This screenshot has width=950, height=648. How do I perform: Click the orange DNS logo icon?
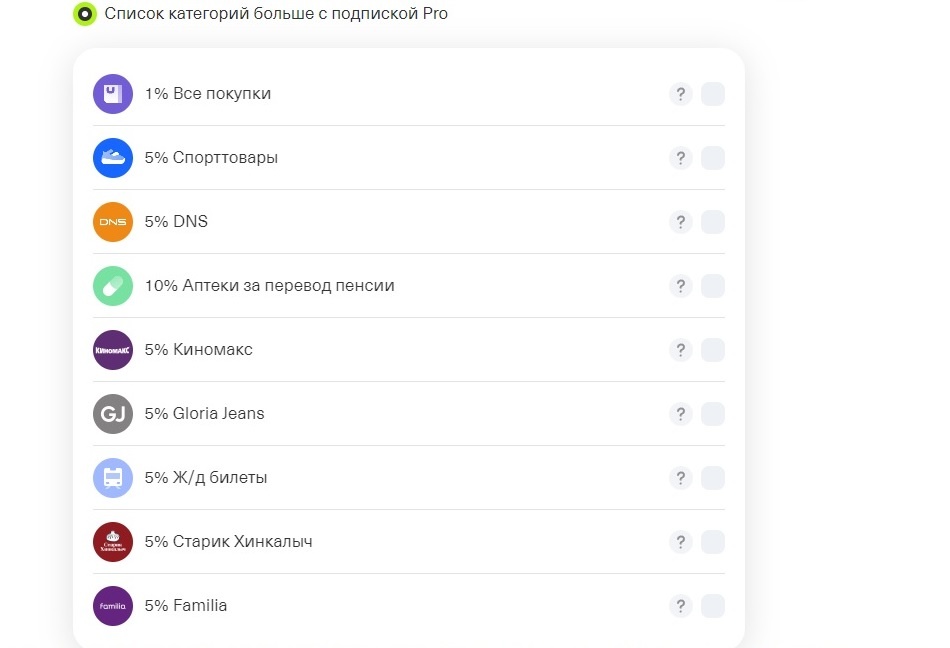point(113,222)
